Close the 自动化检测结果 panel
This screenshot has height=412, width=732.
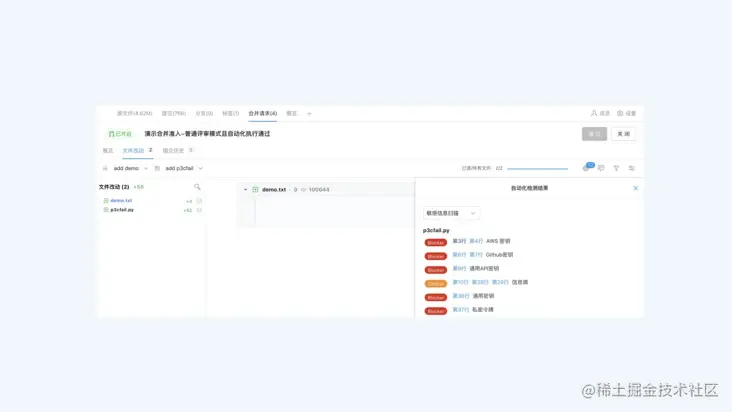(635, 188)
